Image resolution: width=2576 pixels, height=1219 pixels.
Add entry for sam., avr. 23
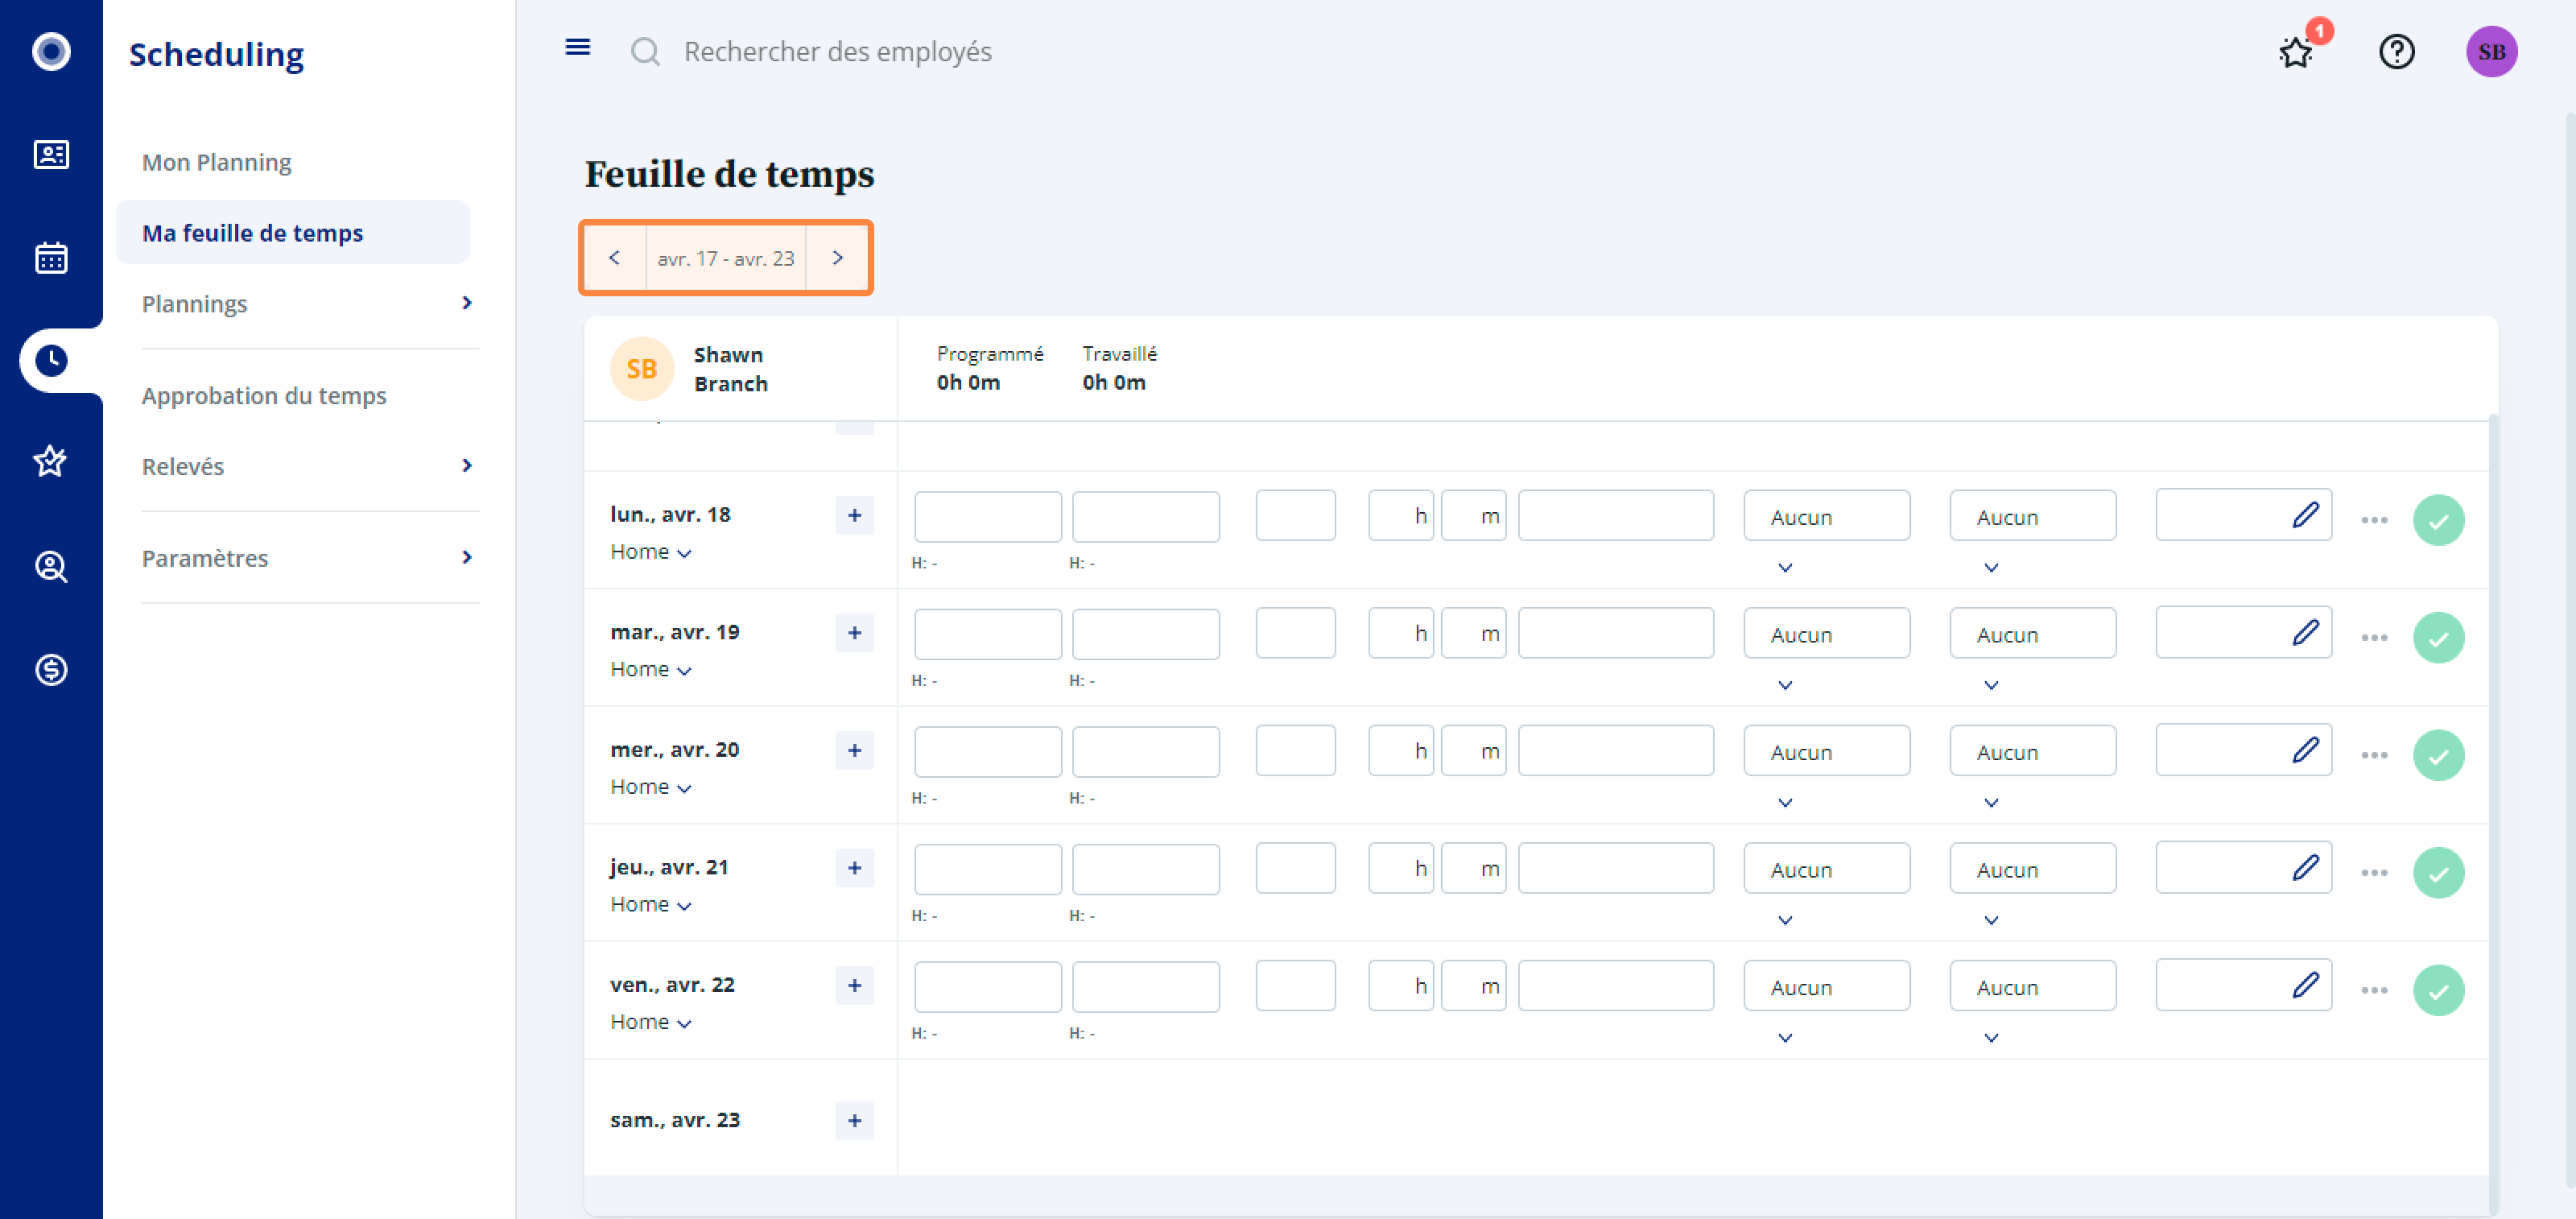pyautogui.click(x=854, y=1120)
